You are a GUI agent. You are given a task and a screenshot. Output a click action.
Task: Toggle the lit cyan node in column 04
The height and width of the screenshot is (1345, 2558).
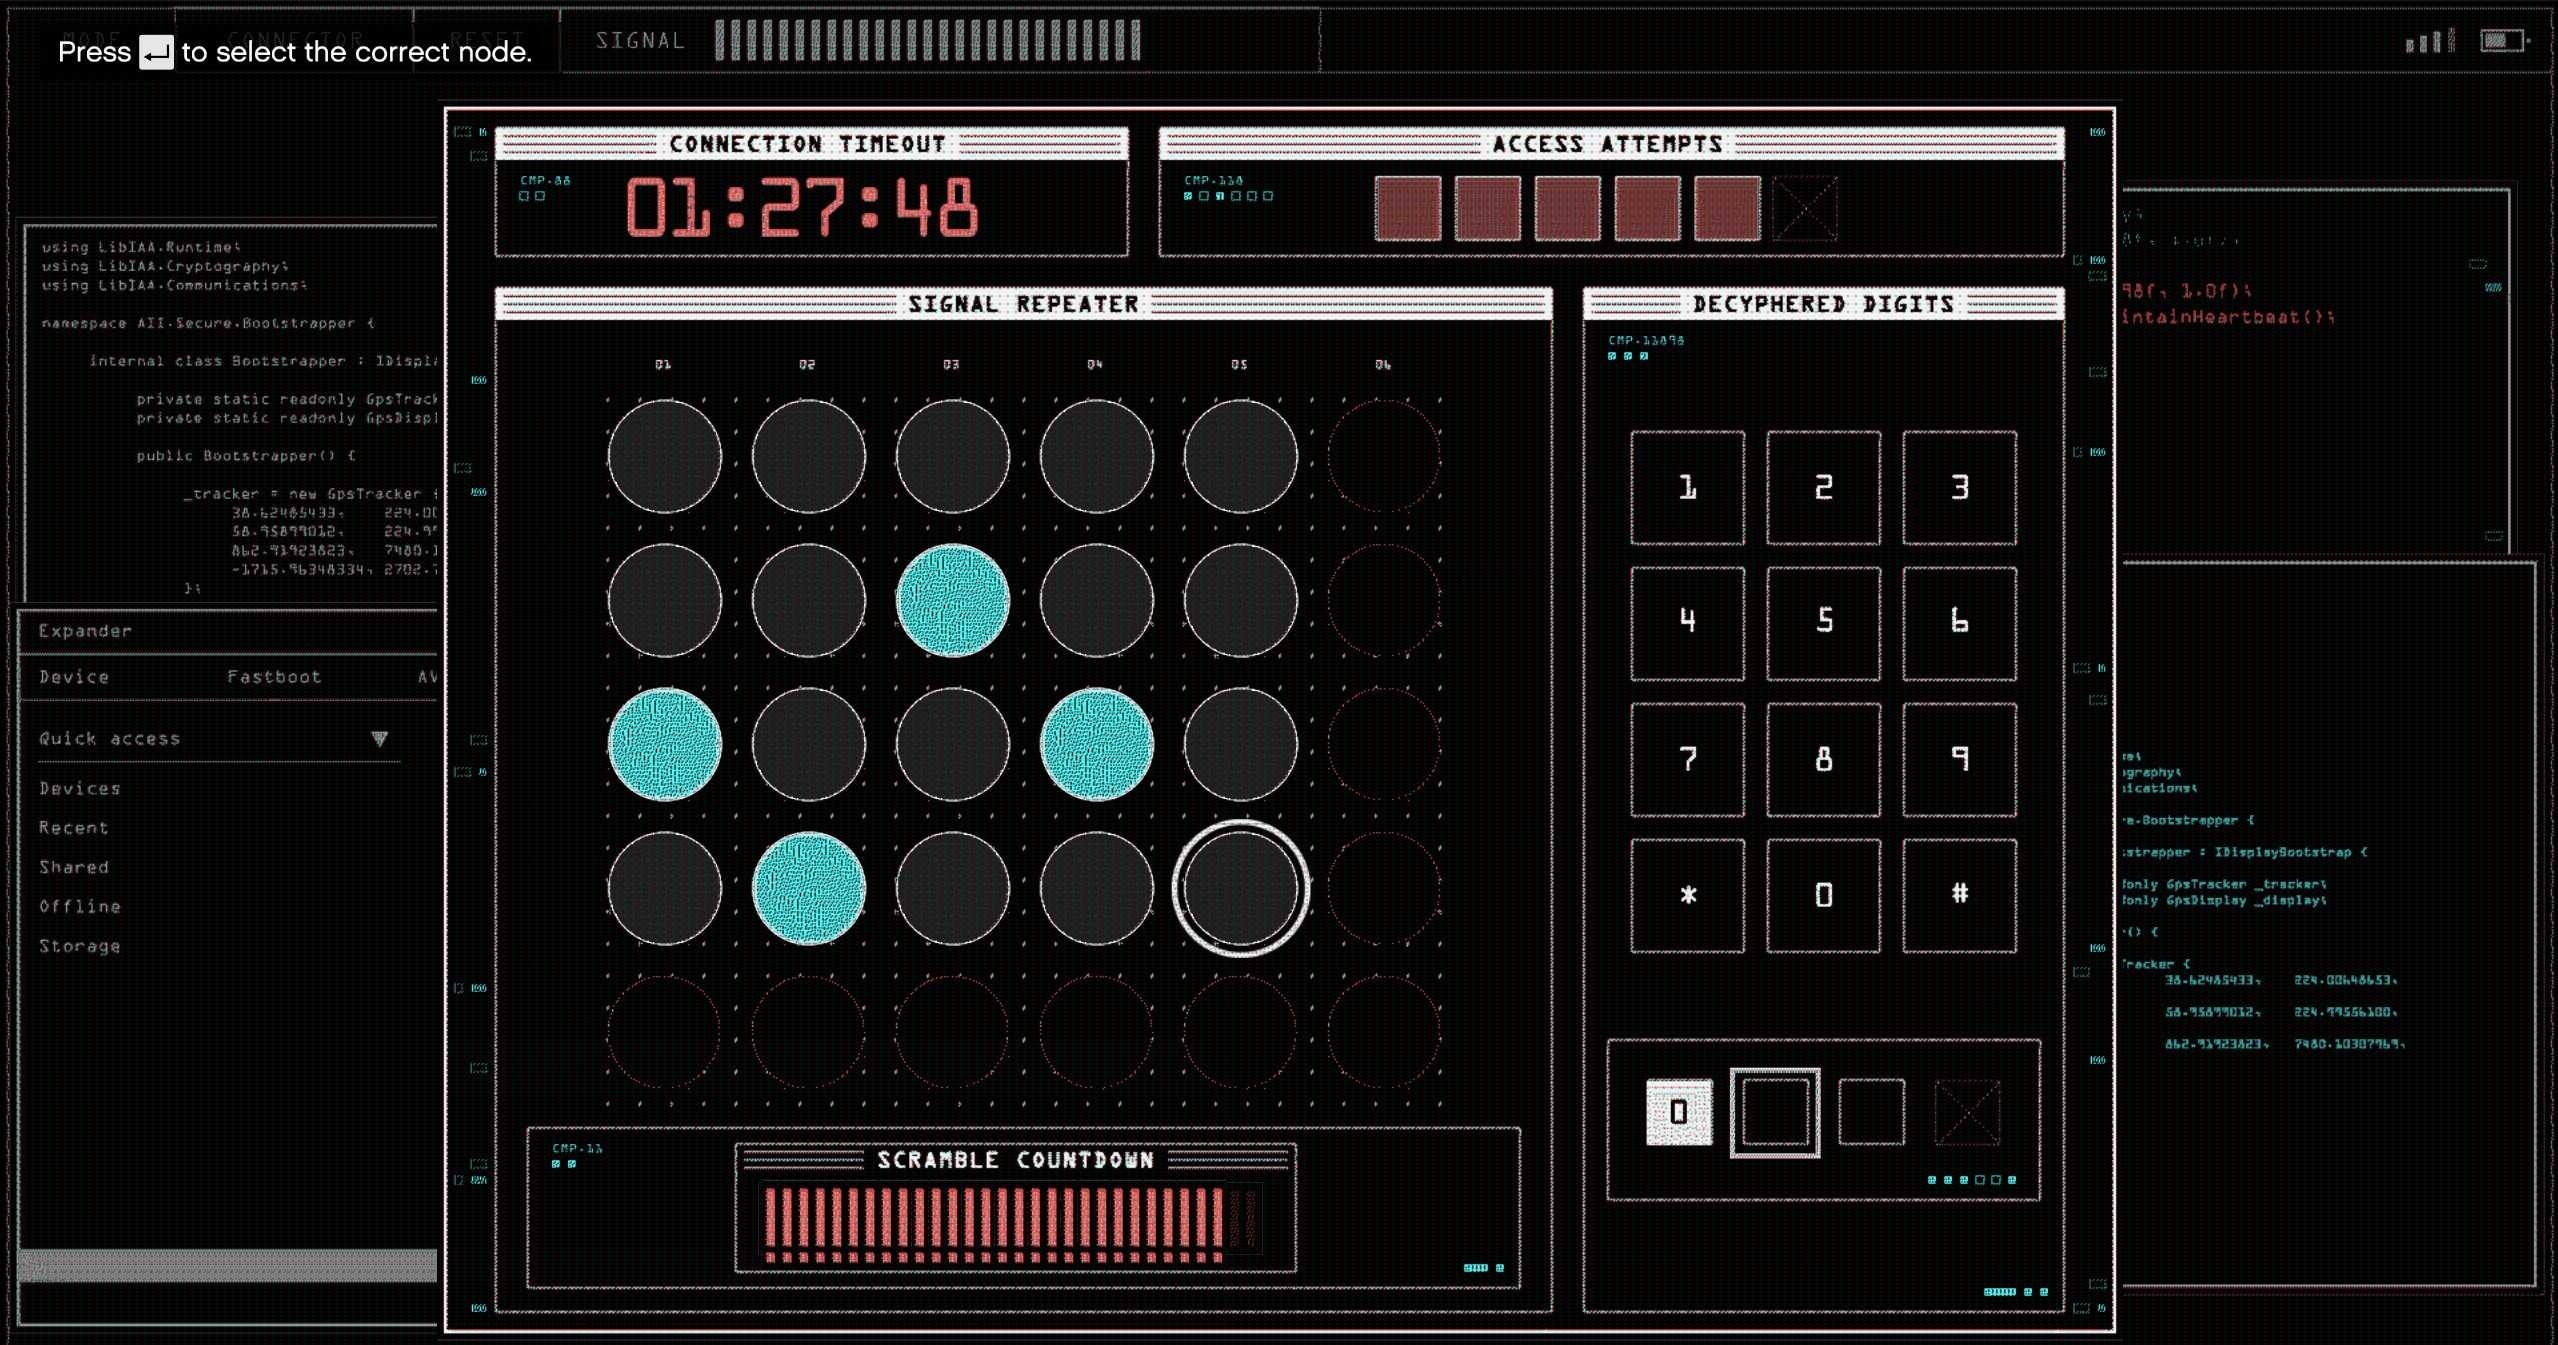pos(1096,744)
